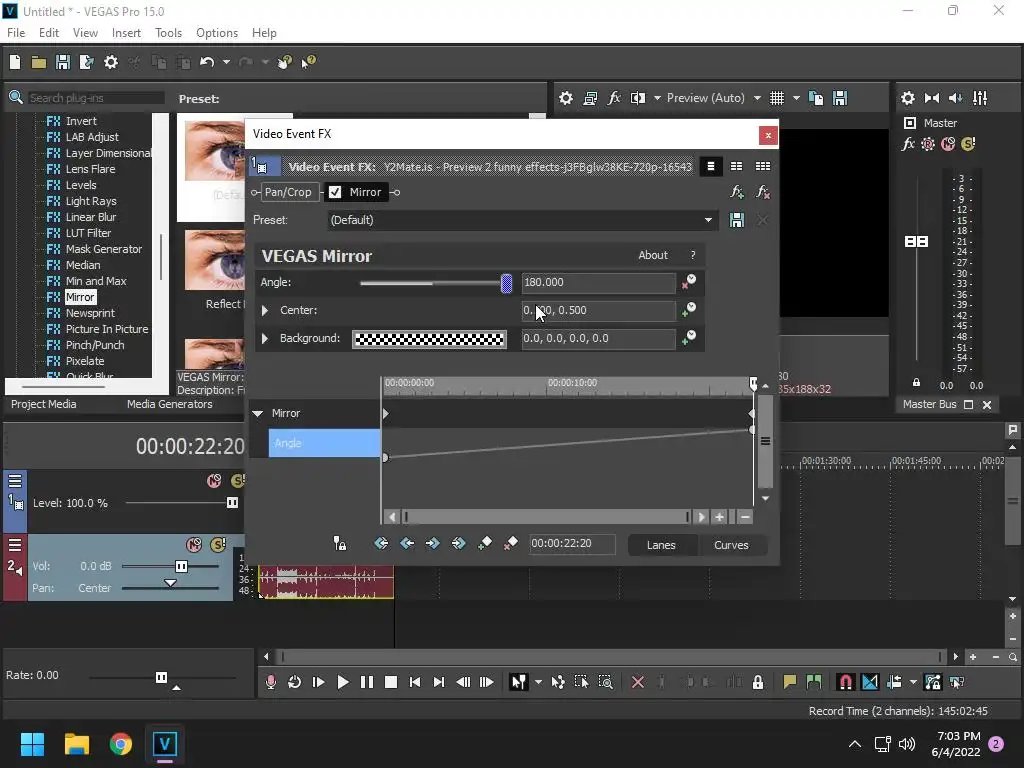The image size is (1024, 768).
Task: Switch keyframe view to Curves
Action: coord(731,545)
